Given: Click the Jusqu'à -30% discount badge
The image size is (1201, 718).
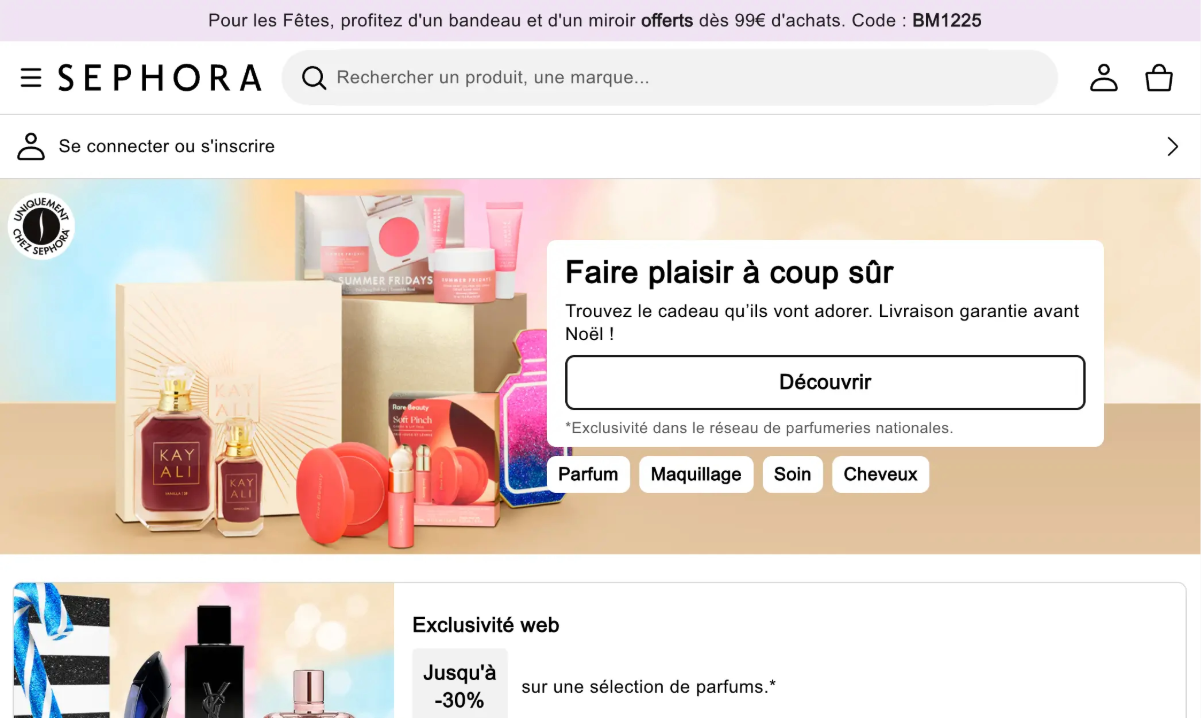Looking at the screenshot, I should click(x=460, y=685).
